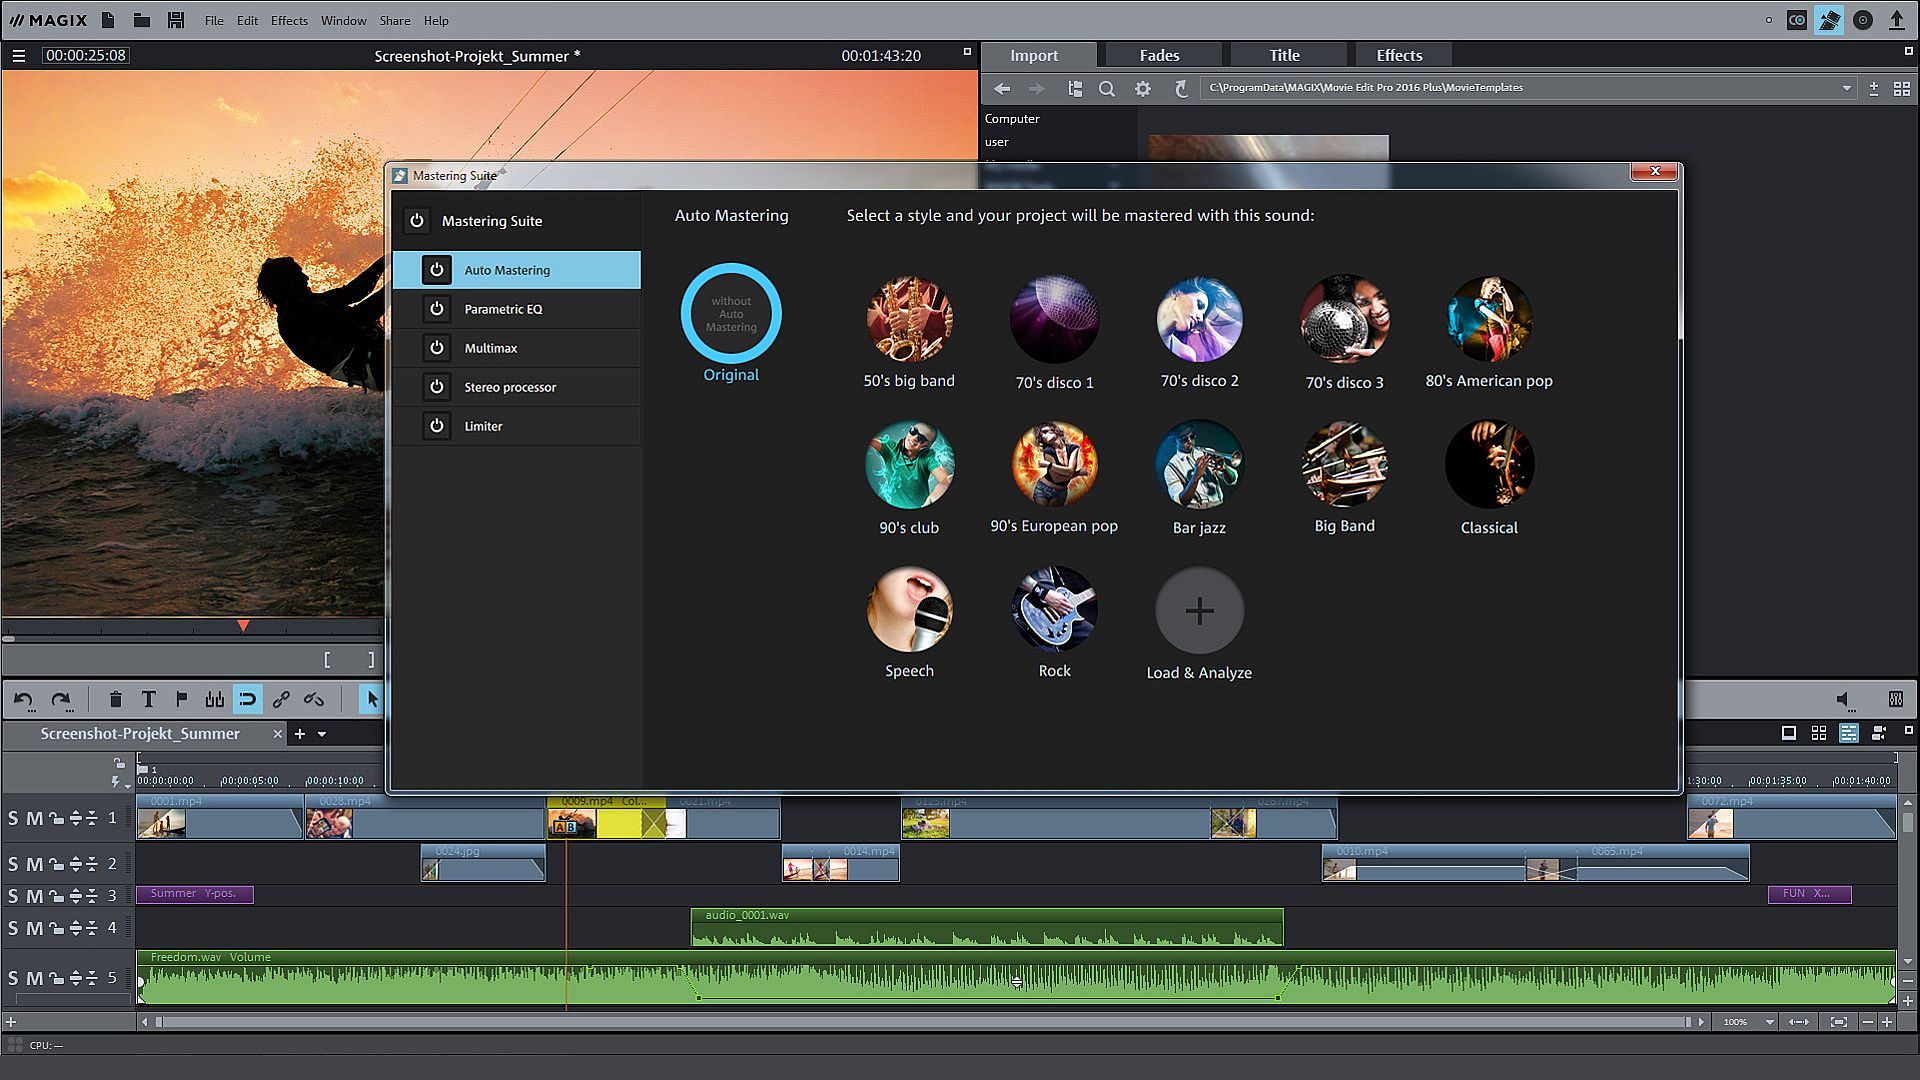Image resolution: width=1920 pixels, height=1080 pixels.
Task: Click the search magnifier in Import panel
Action: click(x=1106, y=89)
